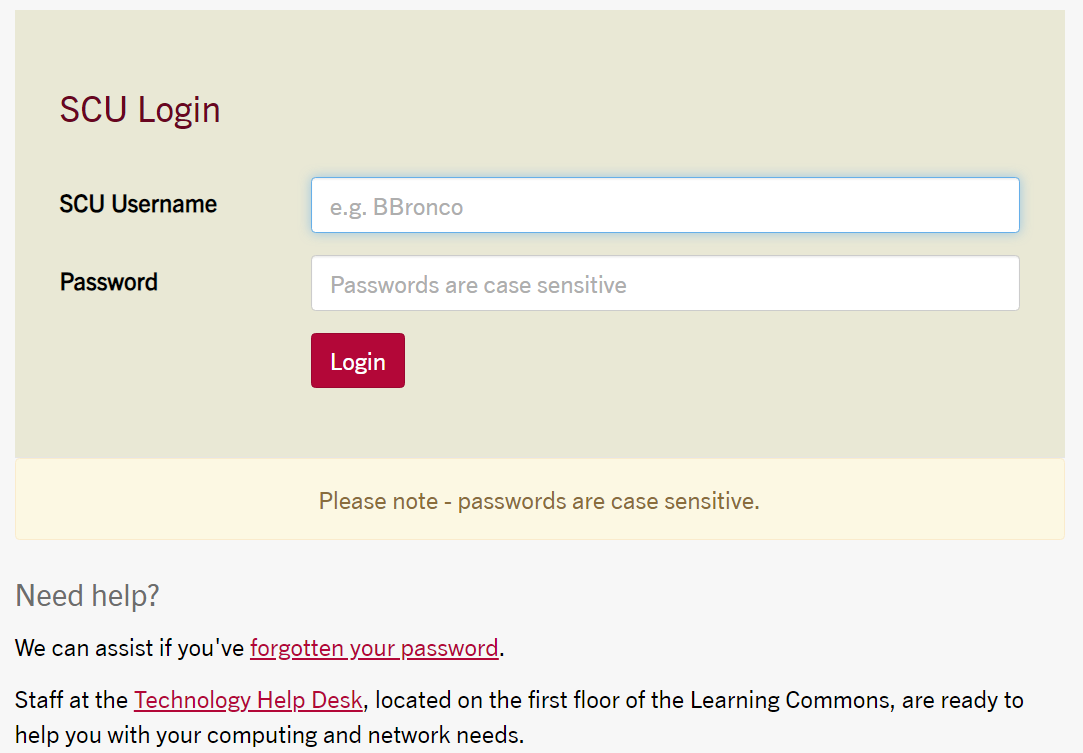Click the case sensitive notice banner text
The height and width of the screenshot is (753, 1083).
pos(539,501)
